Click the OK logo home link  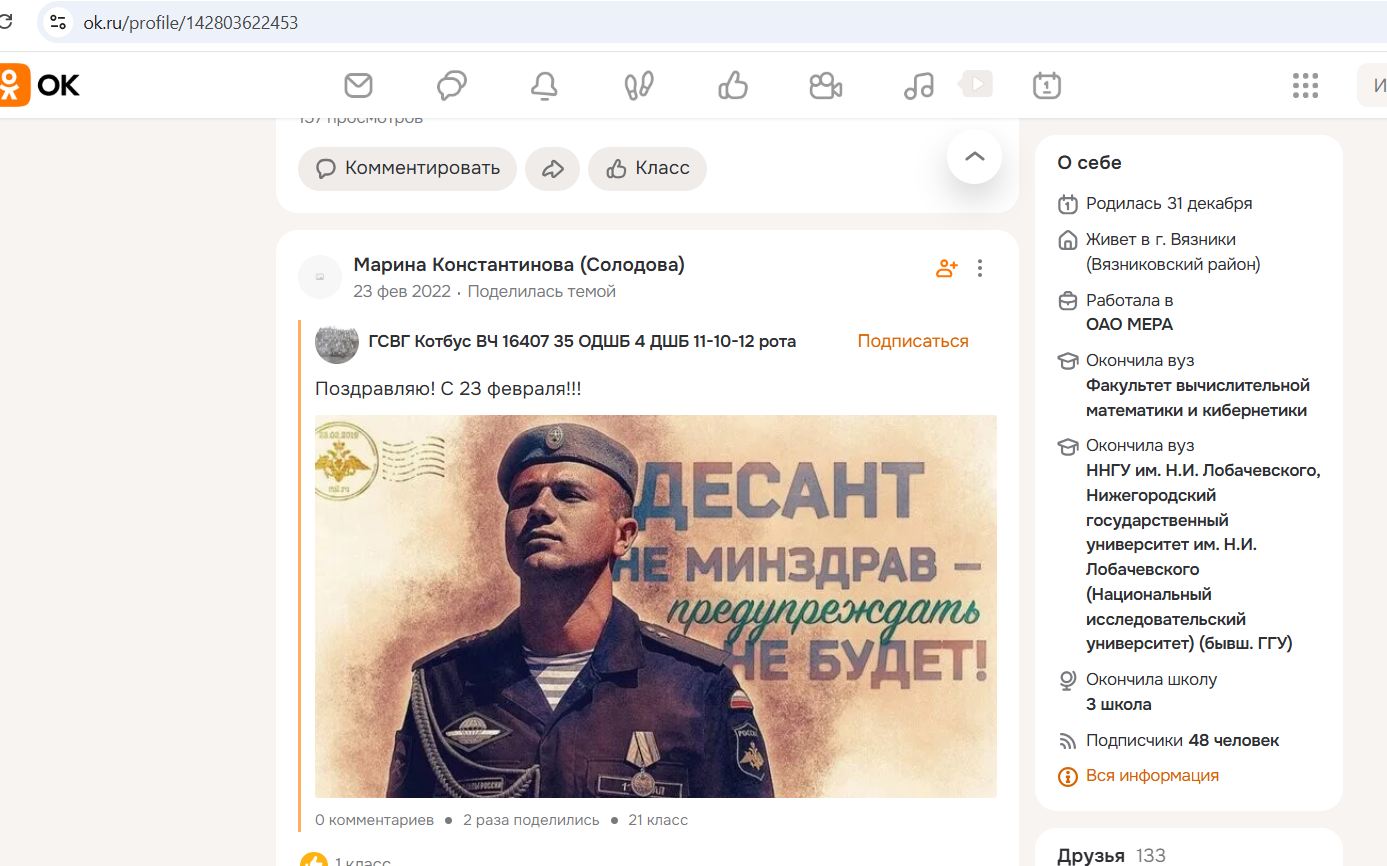[40, 85]
